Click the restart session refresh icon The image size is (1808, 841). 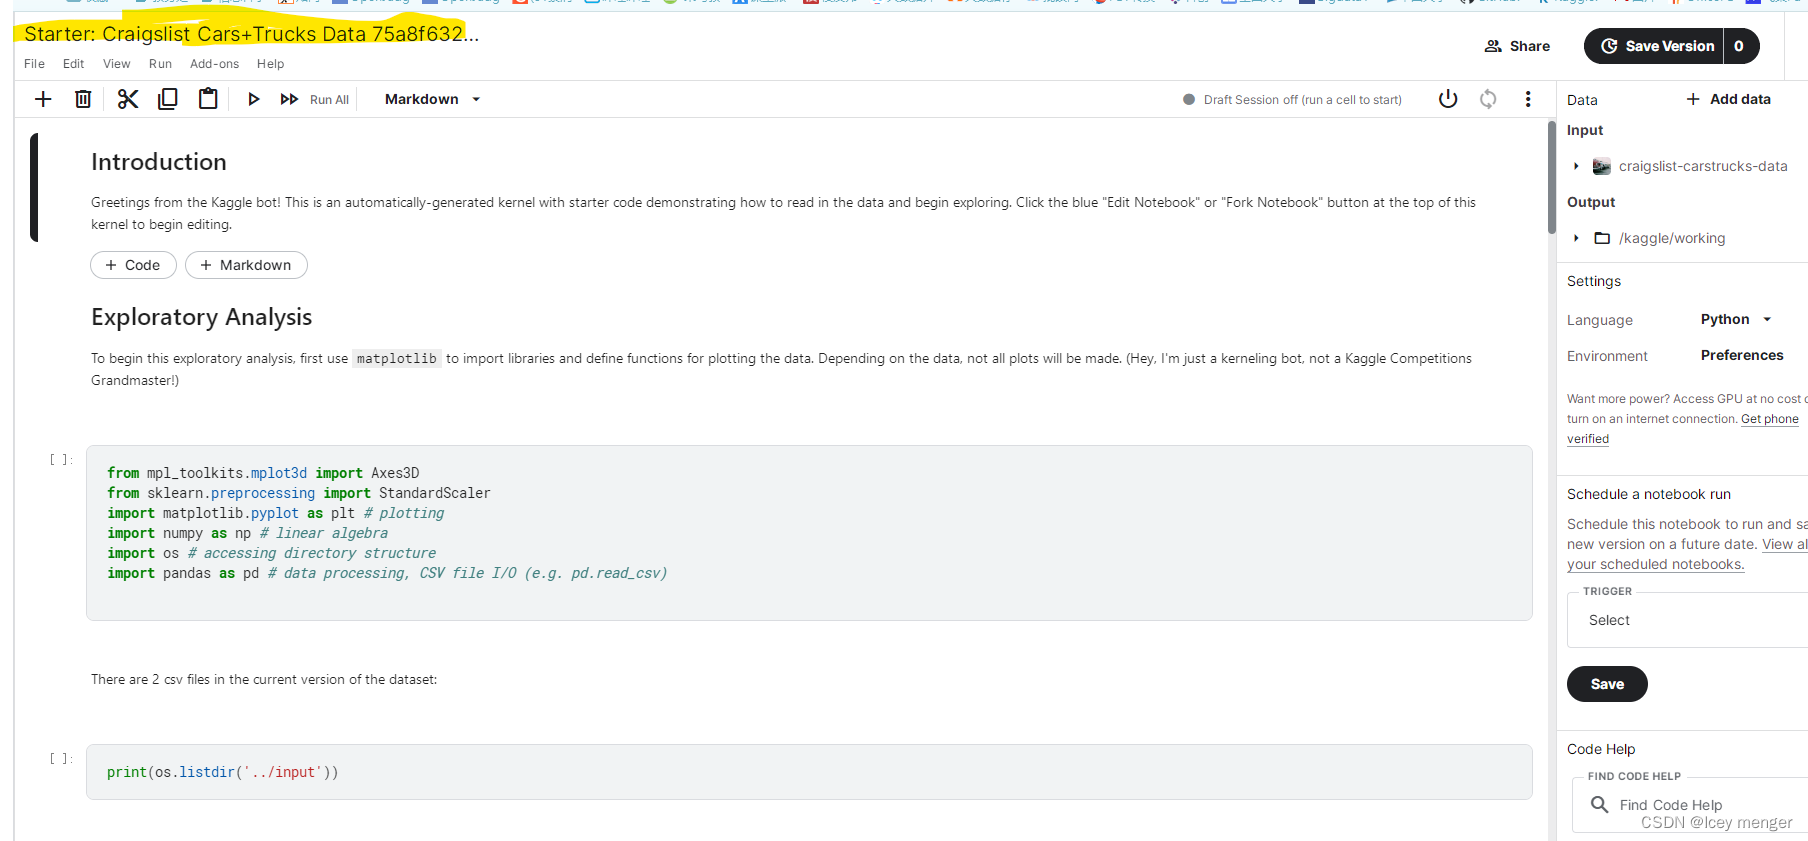[1488, 99]
